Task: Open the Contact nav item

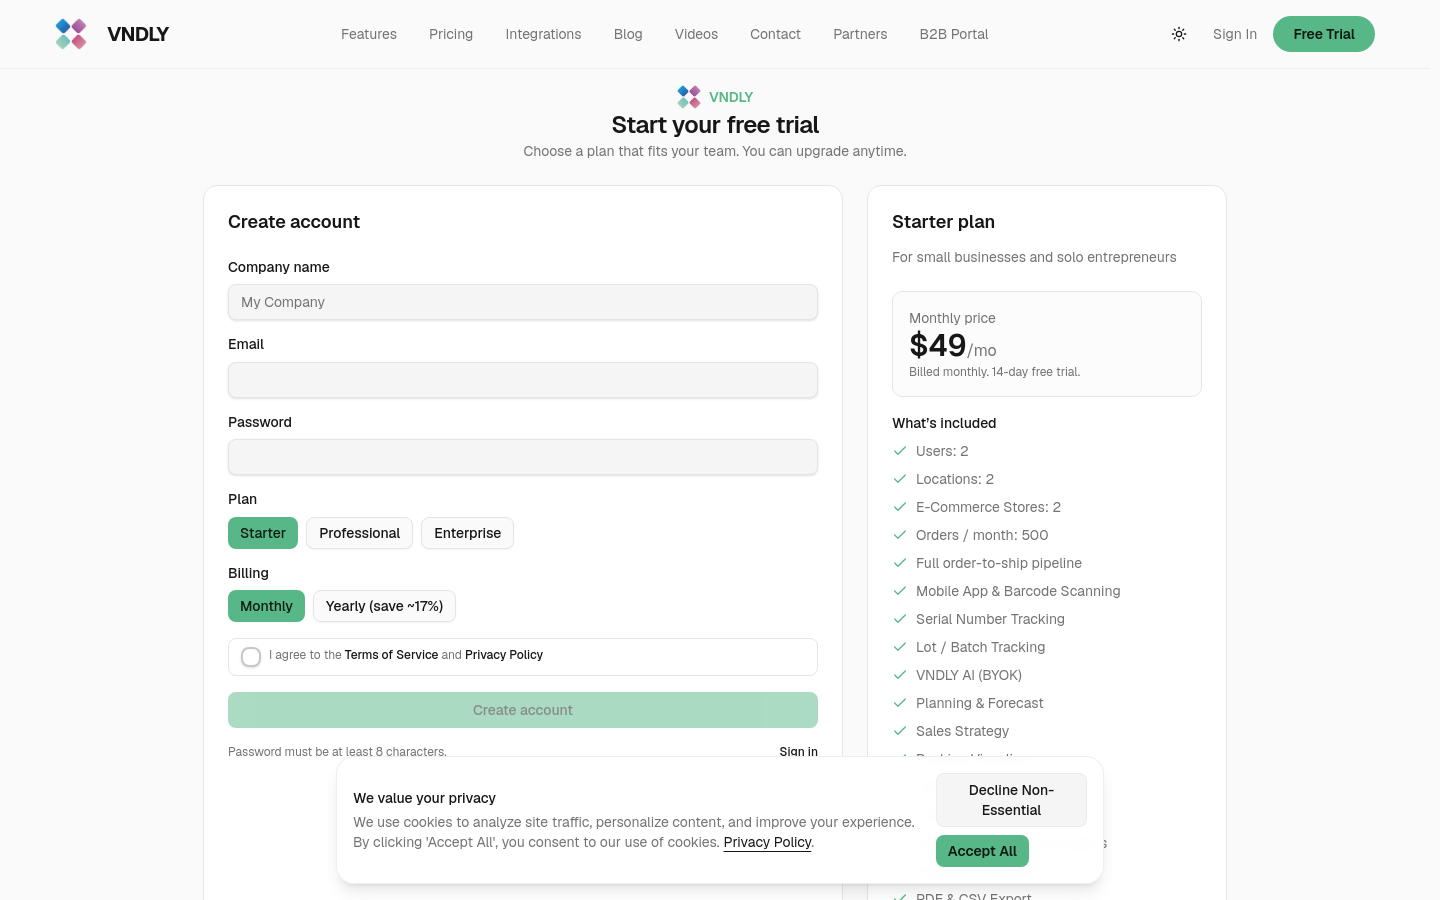Action: 775,34
